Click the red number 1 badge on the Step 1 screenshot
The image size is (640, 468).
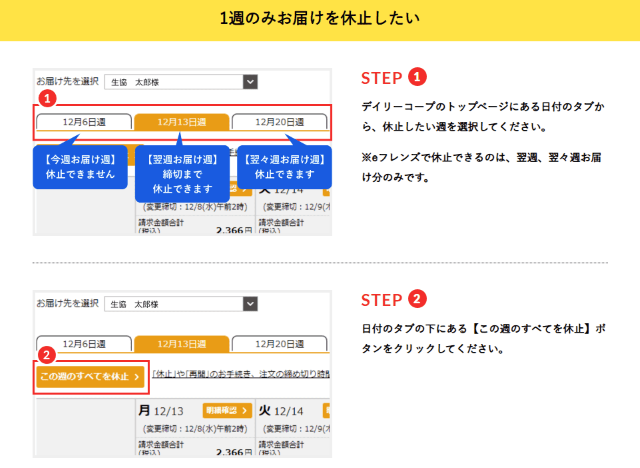(x=45, y=99)
